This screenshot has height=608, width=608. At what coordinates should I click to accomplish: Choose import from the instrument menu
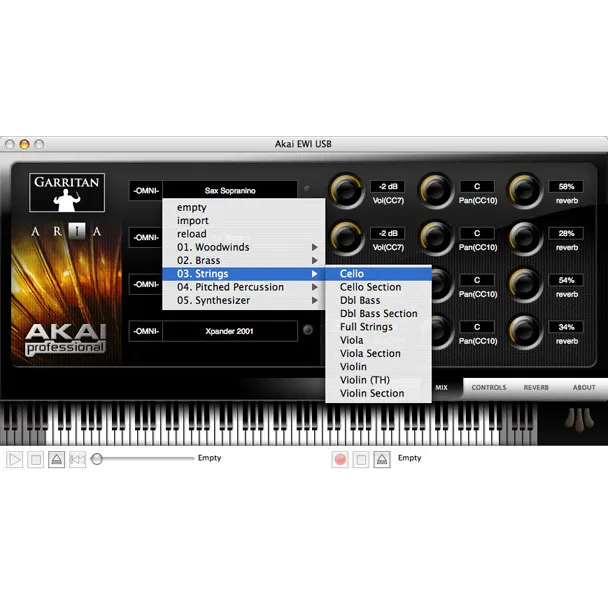click(244, 221)
